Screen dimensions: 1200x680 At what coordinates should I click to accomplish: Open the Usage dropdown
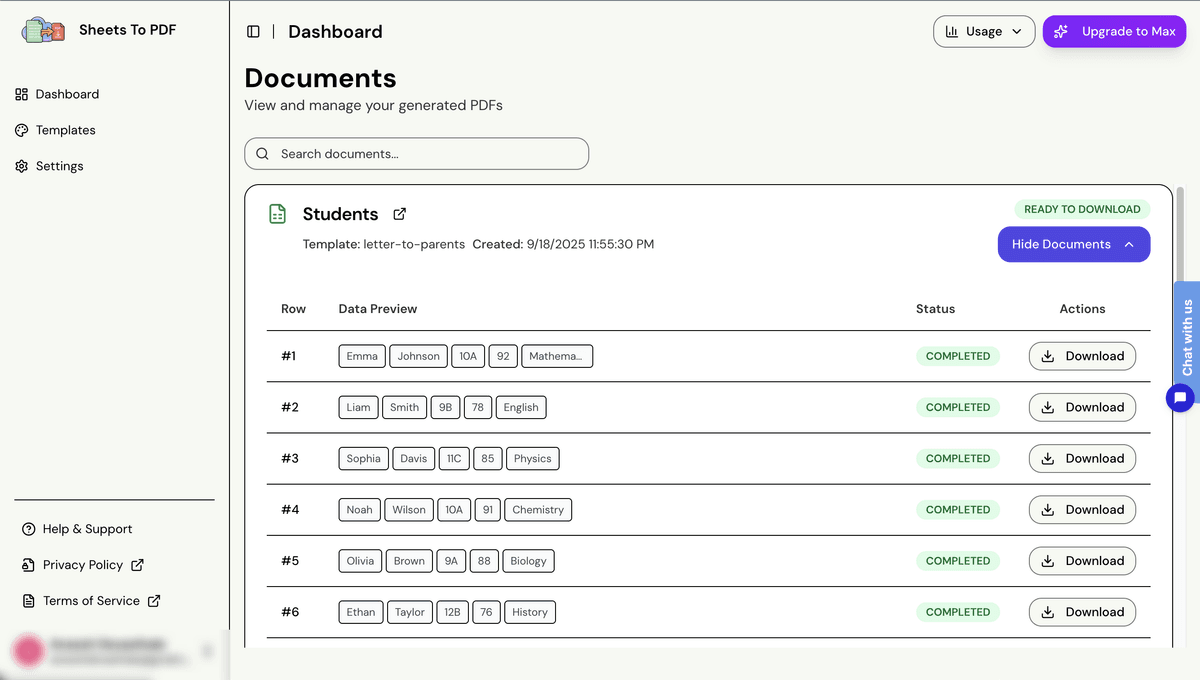pyautogui.click(x=984, y=31)
